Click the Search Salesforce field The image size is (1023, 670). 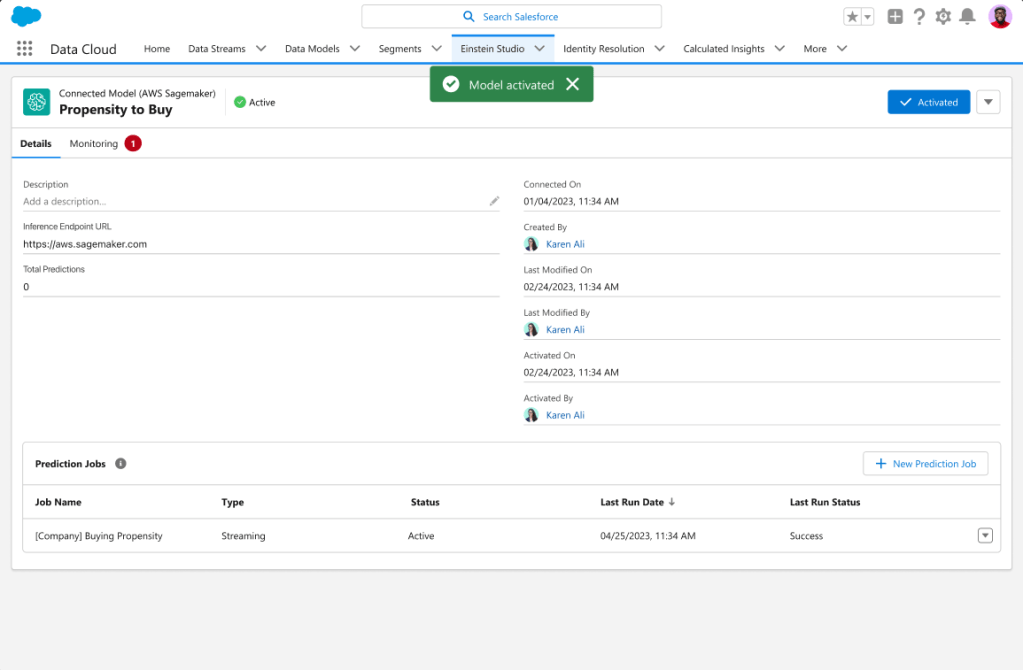pyautogui.click(x=511, y=16)
